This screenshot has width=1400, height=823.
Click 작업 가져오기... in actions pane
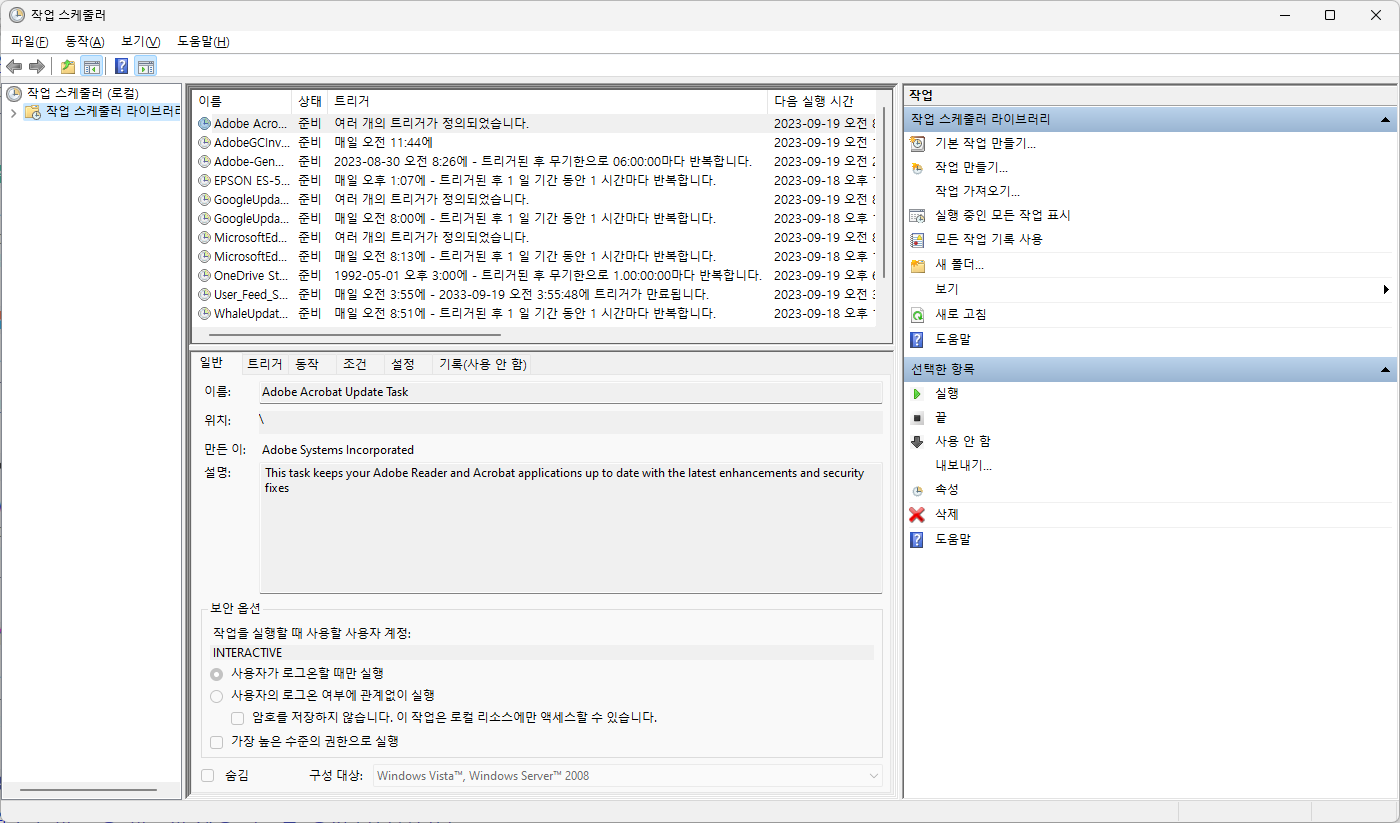[x=976, y=191]
